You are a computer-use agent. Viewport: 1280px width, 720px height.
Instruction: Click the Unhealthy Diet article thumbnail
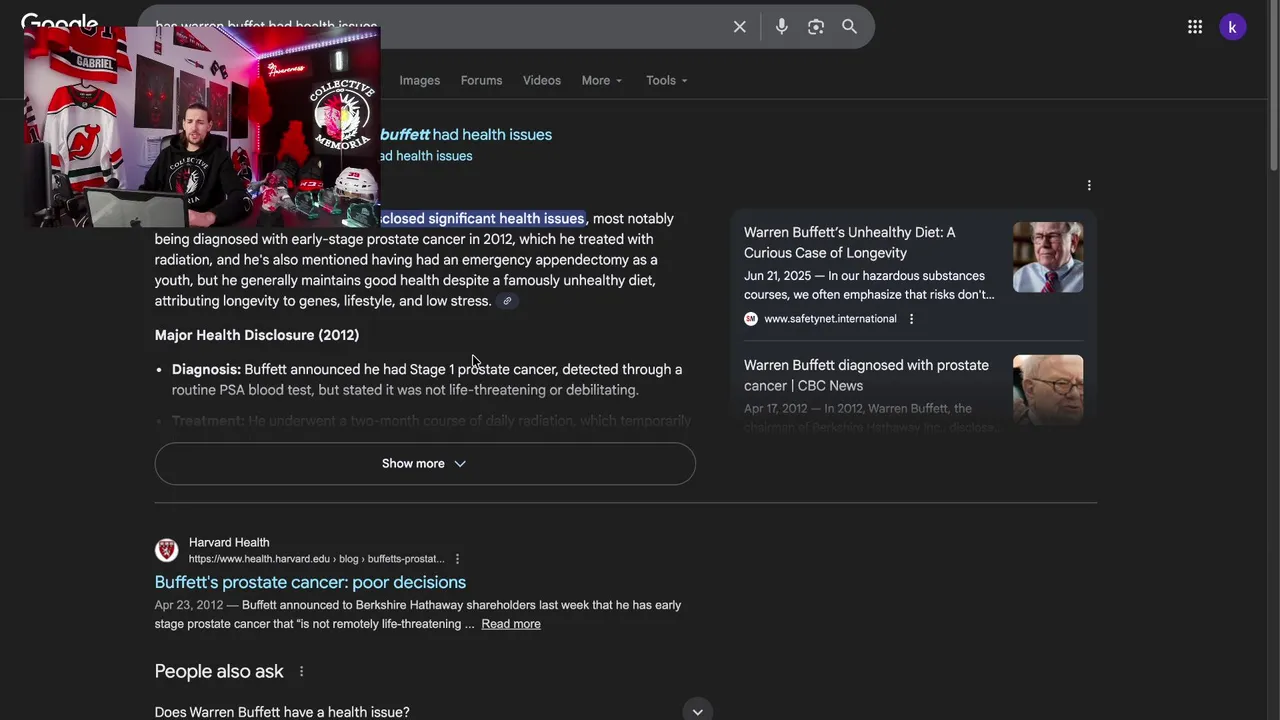pyautogui.click(x=1048, y=257)
